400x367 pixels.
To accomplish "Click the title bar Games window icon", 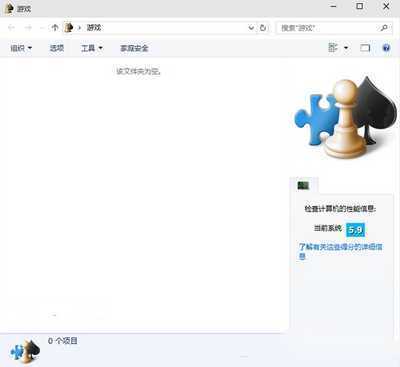I will coord(10,8).
